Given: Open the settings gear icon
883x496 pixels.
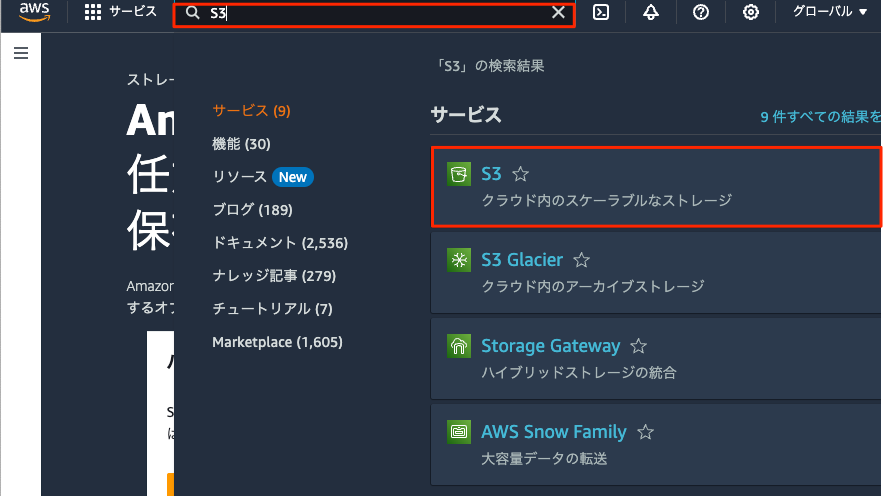Looking at the screenshot, I should [750, 12].
